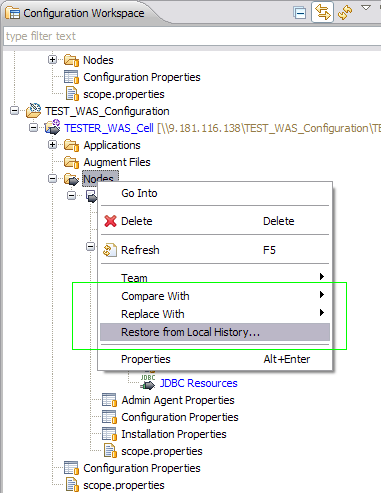
Task: Toggle Link with Editor icon
Action: [322, 12]
